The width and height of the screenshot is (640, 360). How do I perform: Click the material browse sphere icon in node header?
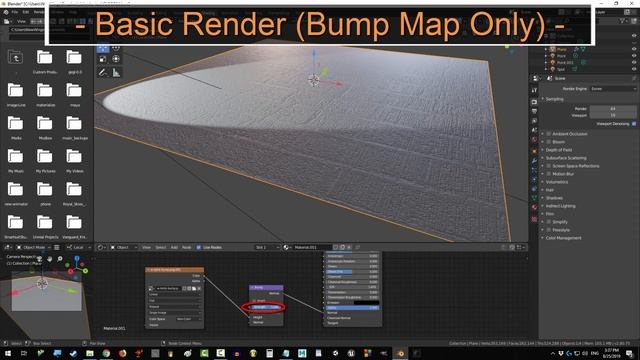point(286,247)
